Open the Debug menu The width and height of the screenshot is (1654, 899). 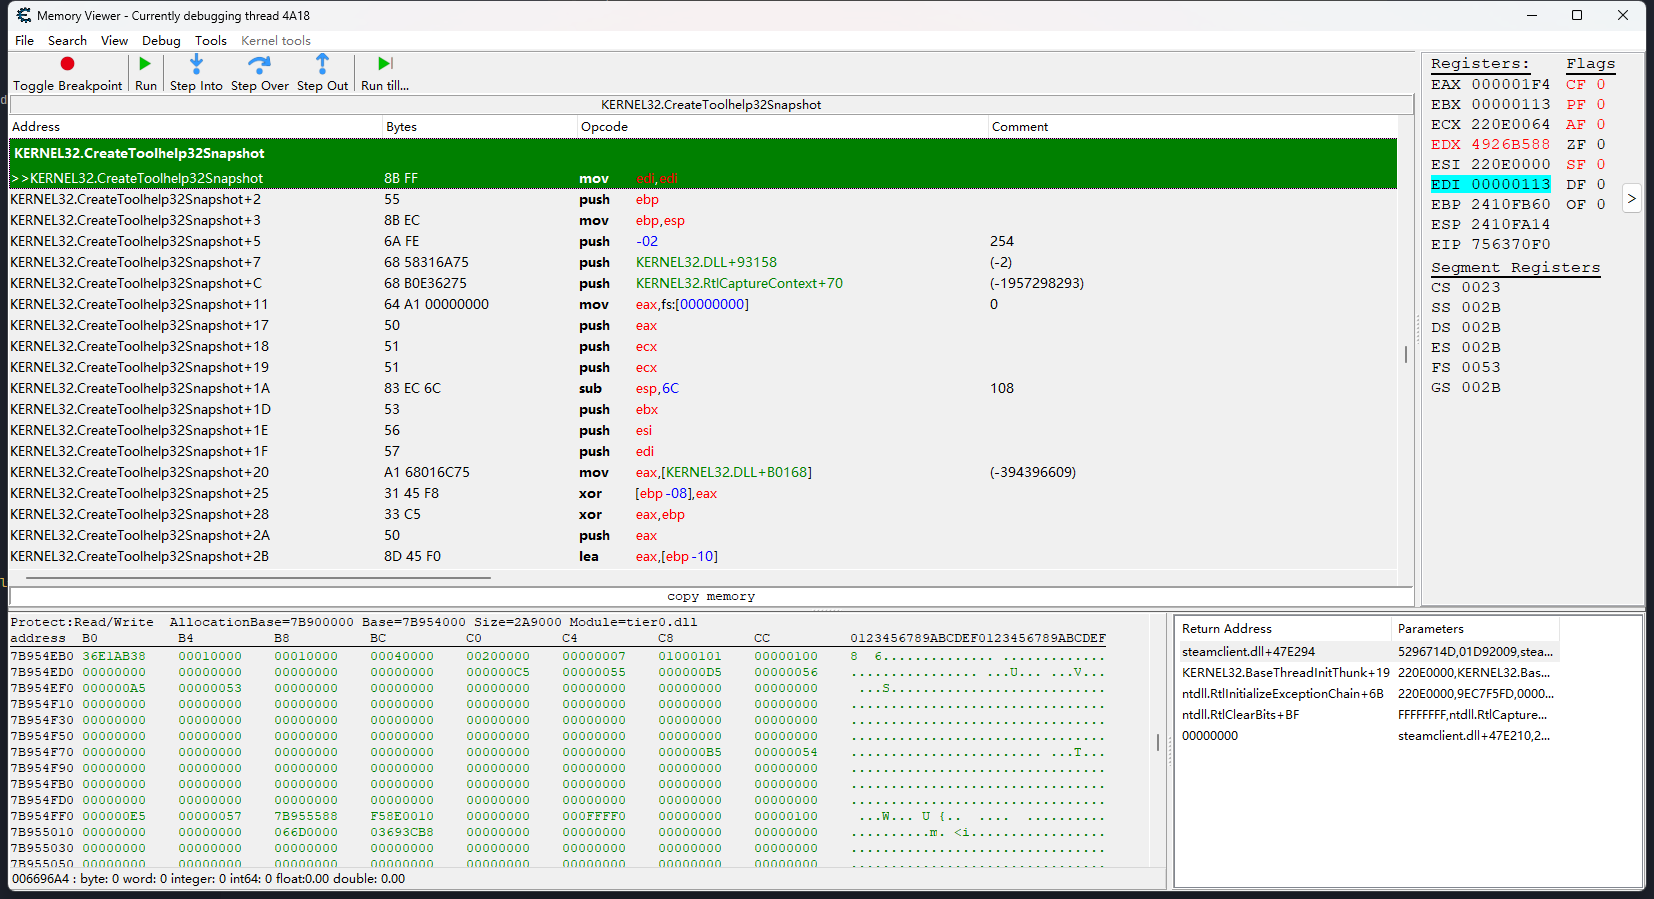click(161, 41)
